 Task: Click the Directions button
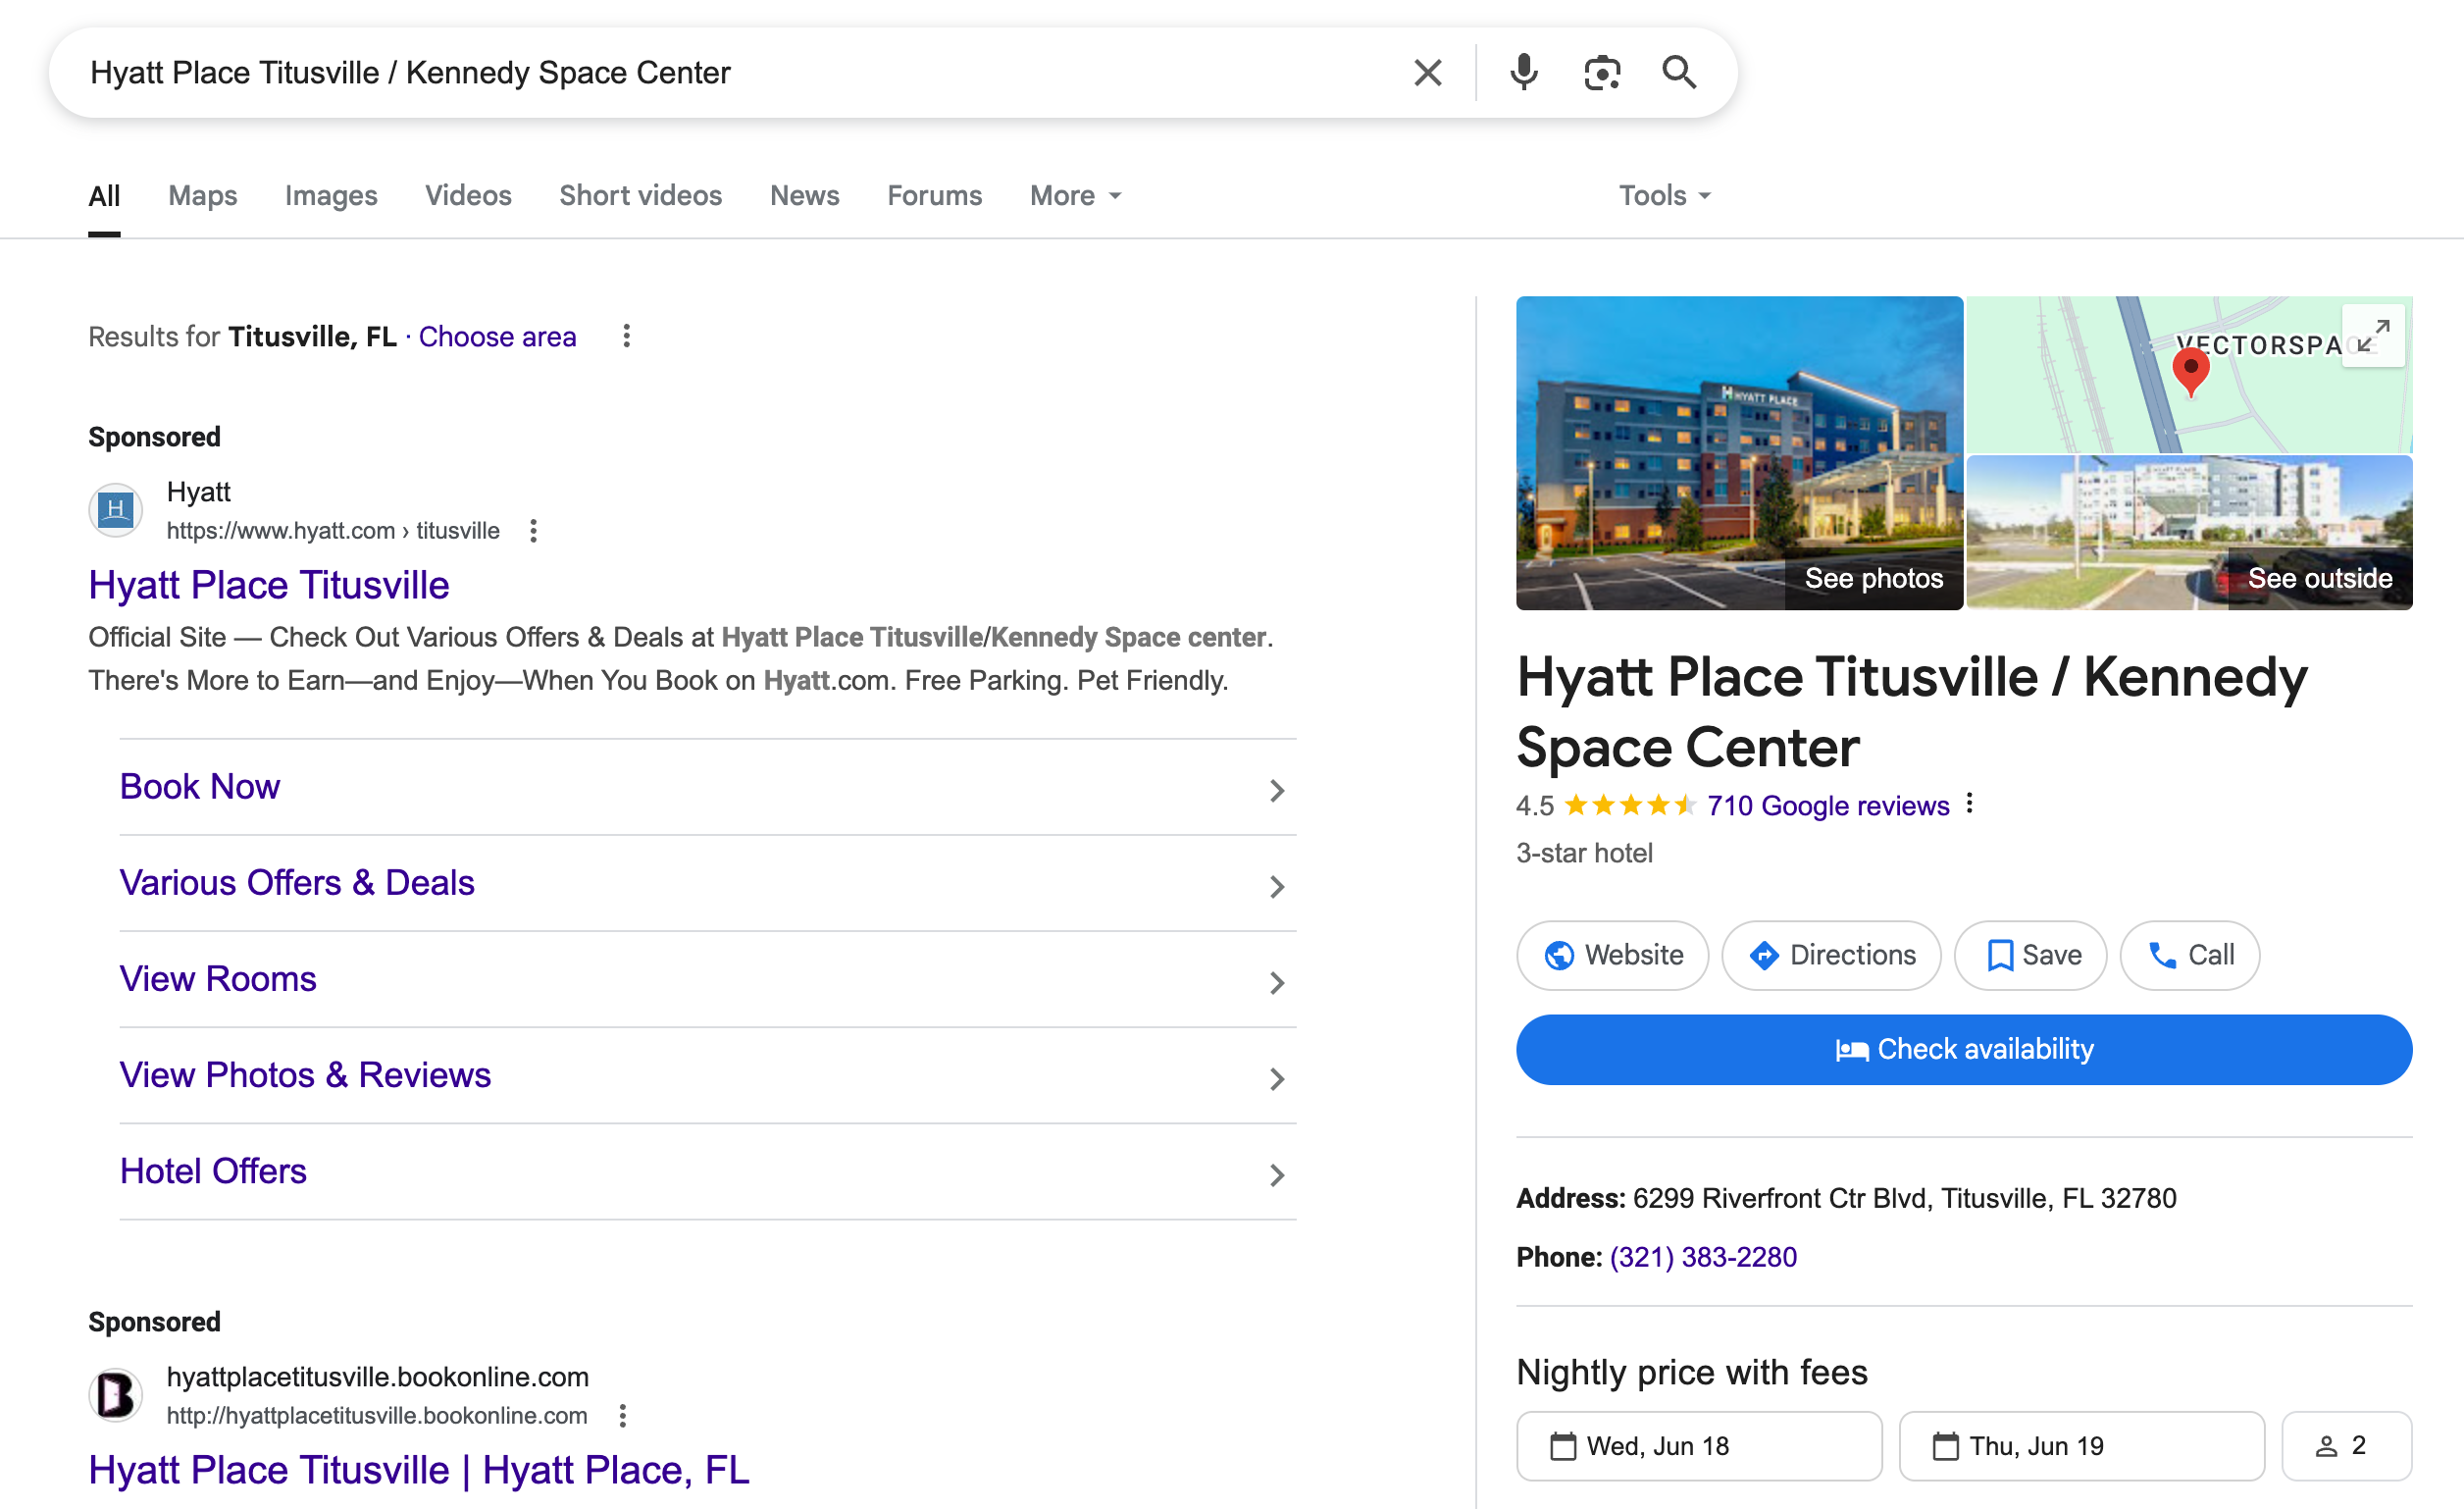click(1831, 955)
